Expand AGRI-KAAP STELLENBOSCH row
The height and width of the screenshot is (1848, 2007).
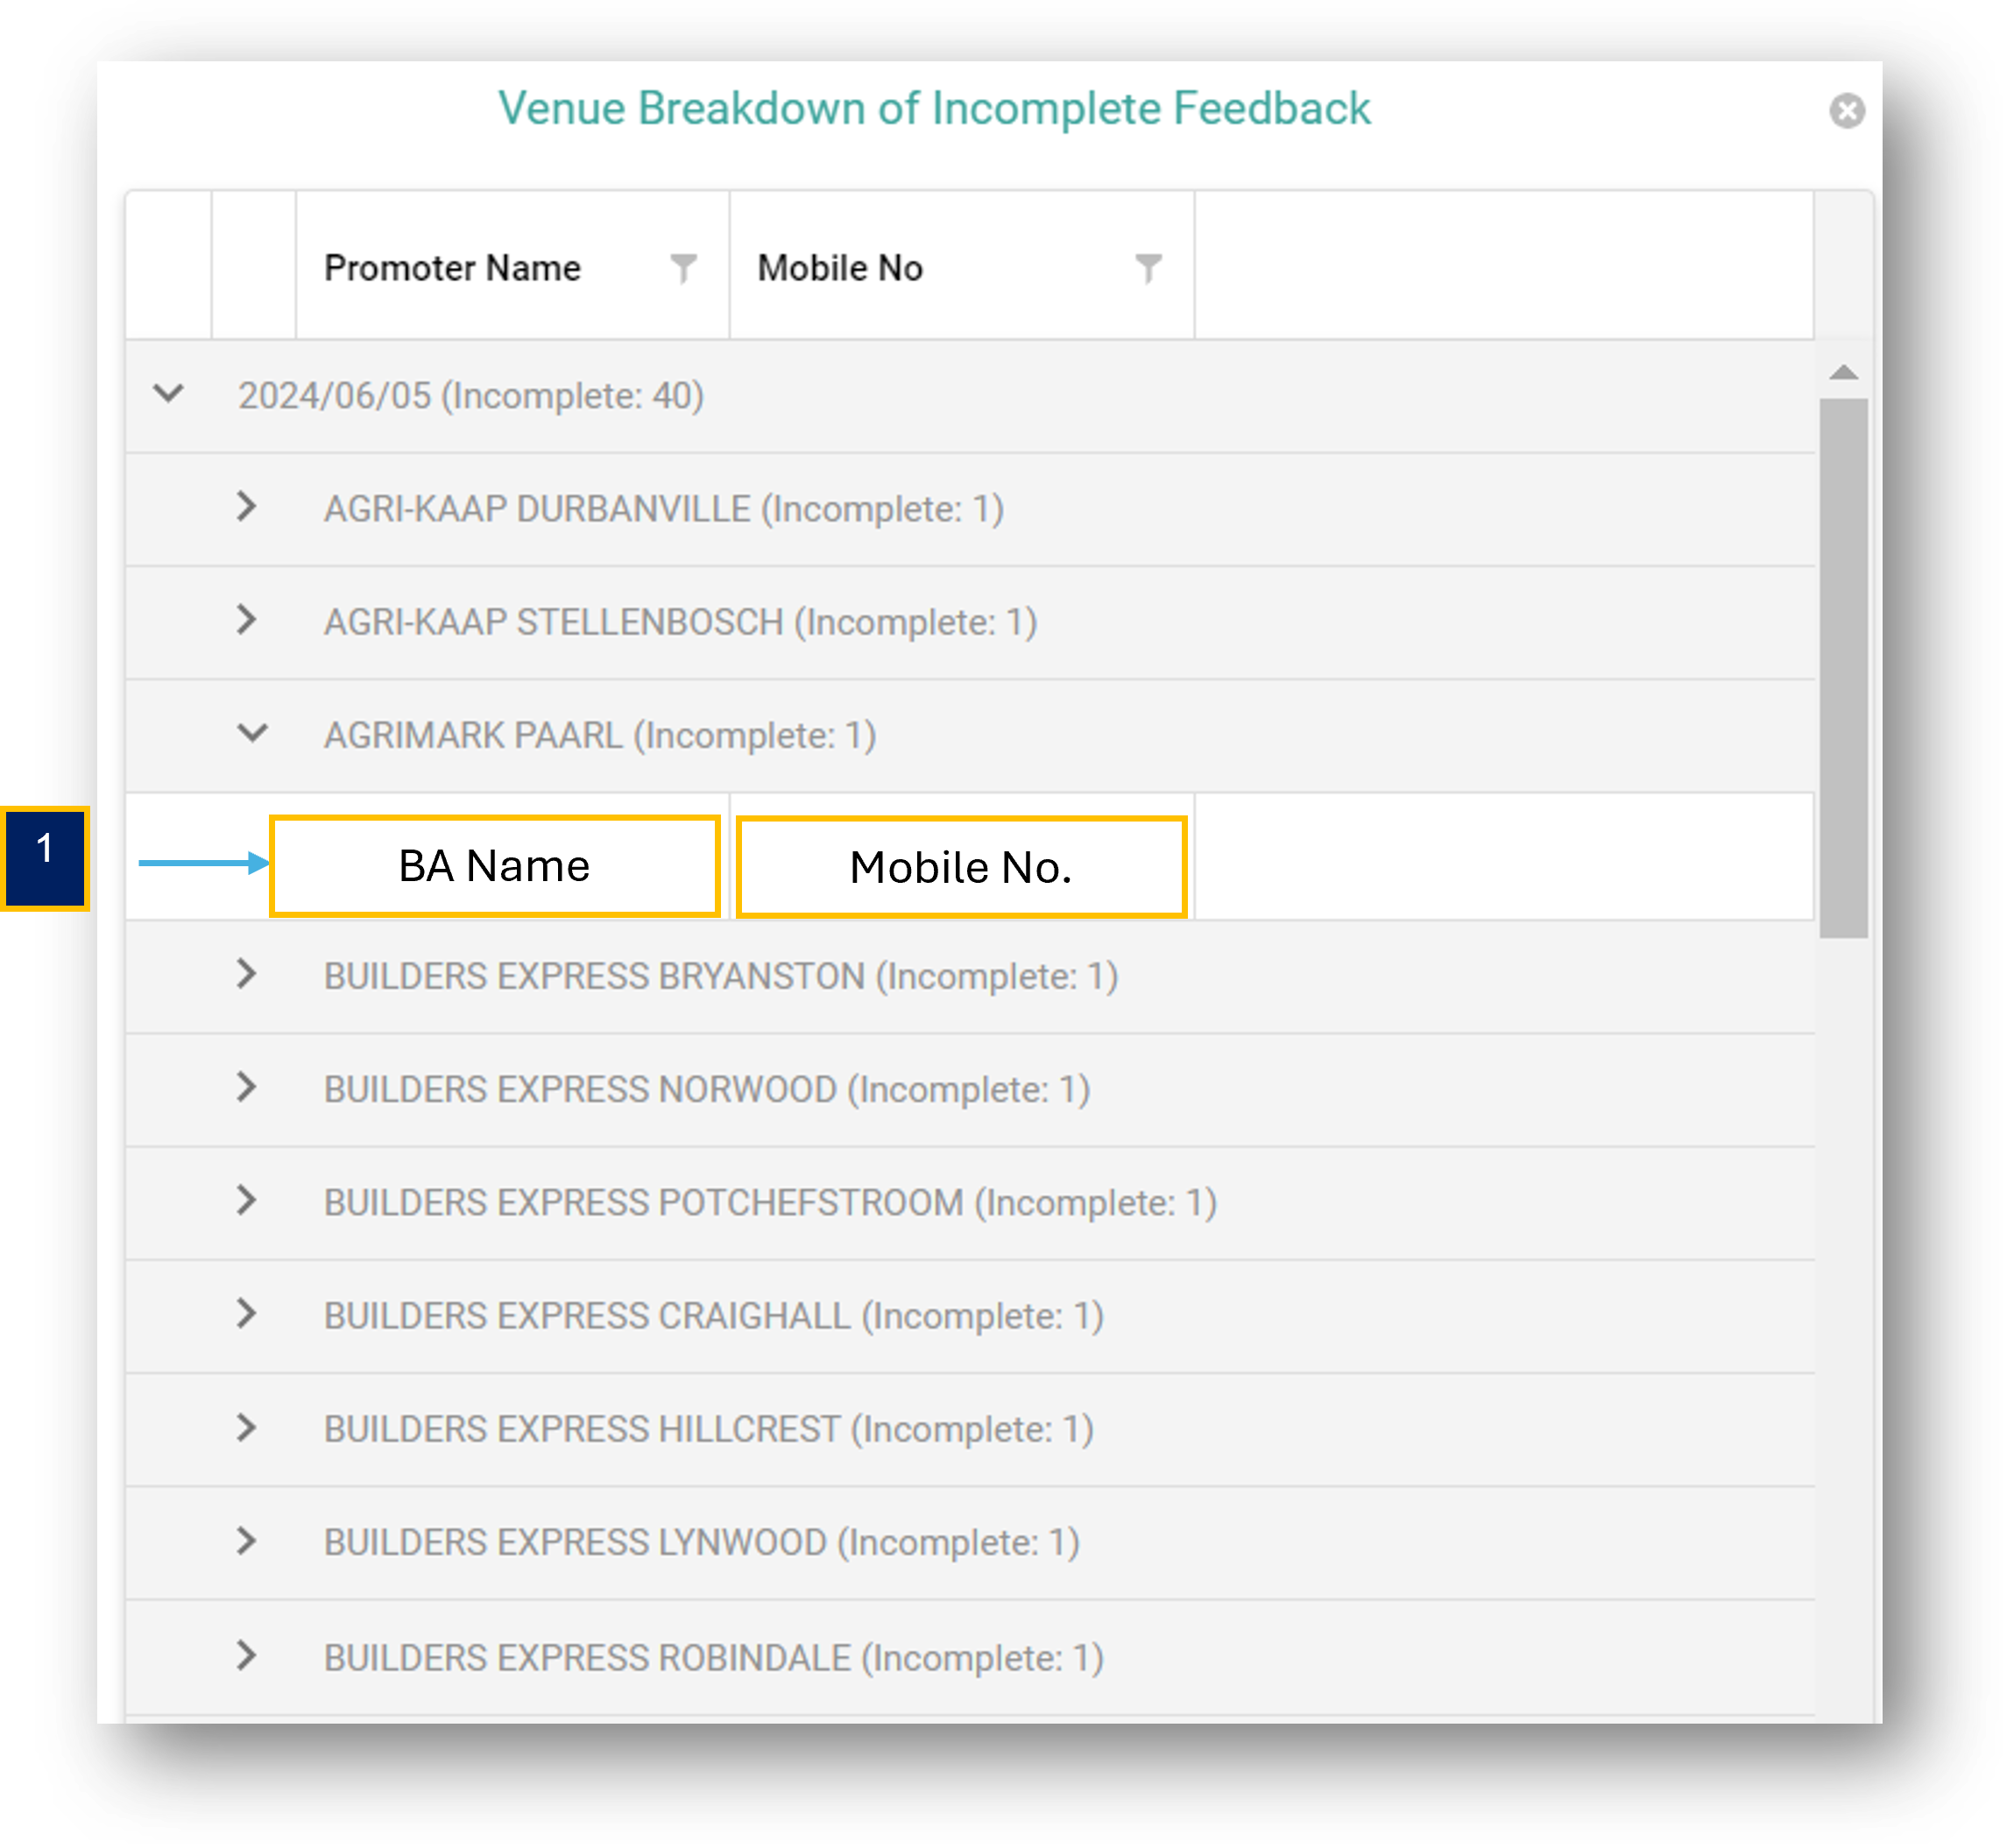point(246,619)
